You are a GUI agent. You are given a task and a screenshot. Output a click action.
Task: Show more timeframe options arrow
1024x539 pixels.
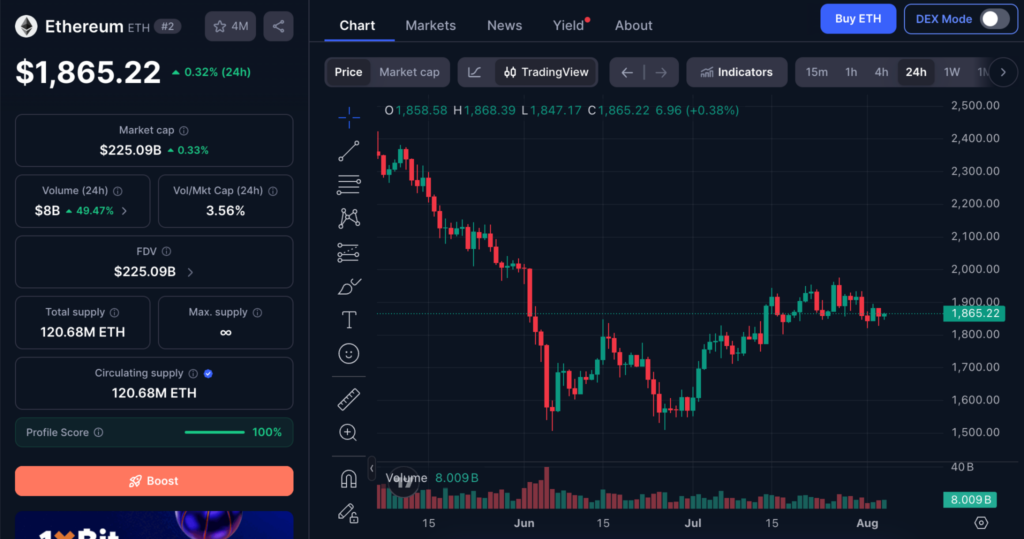(x=1003, y=72)
